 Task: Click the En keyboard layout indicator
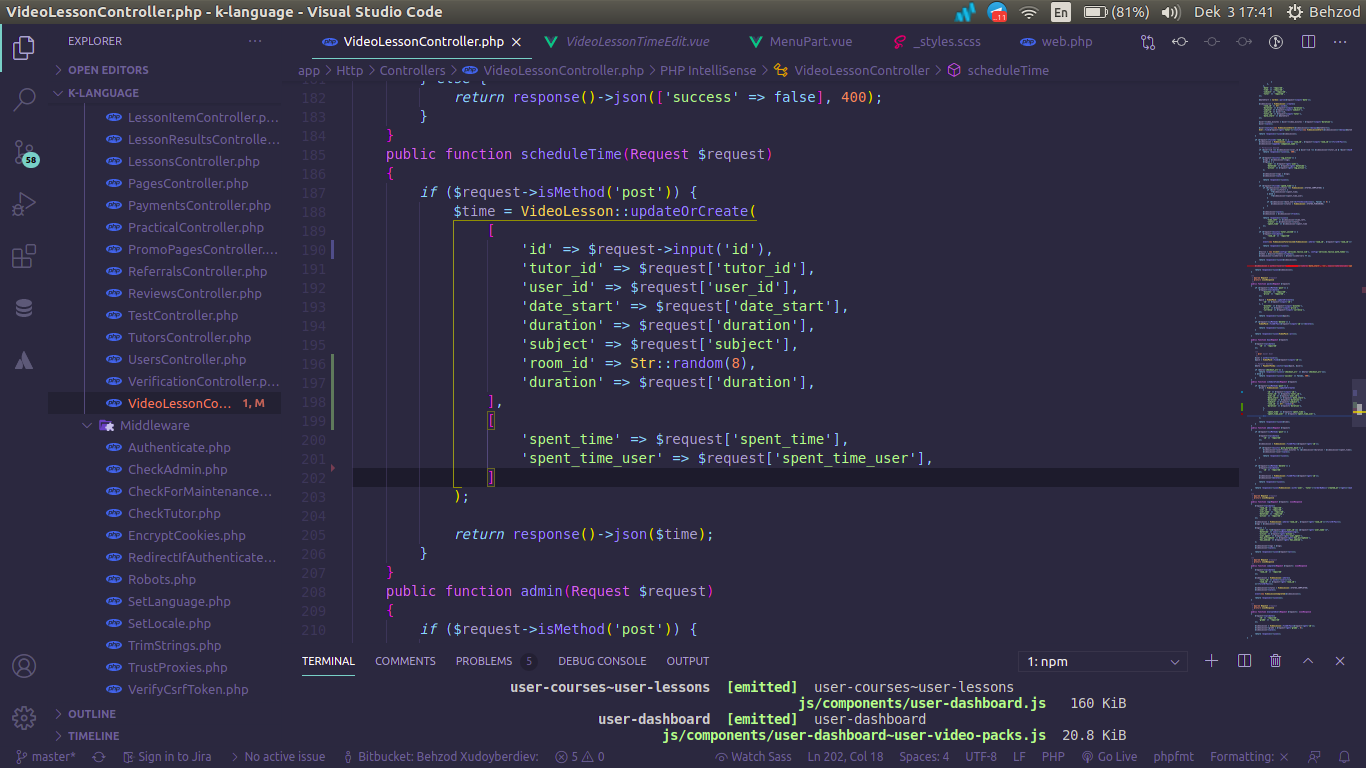[1060, 12]
